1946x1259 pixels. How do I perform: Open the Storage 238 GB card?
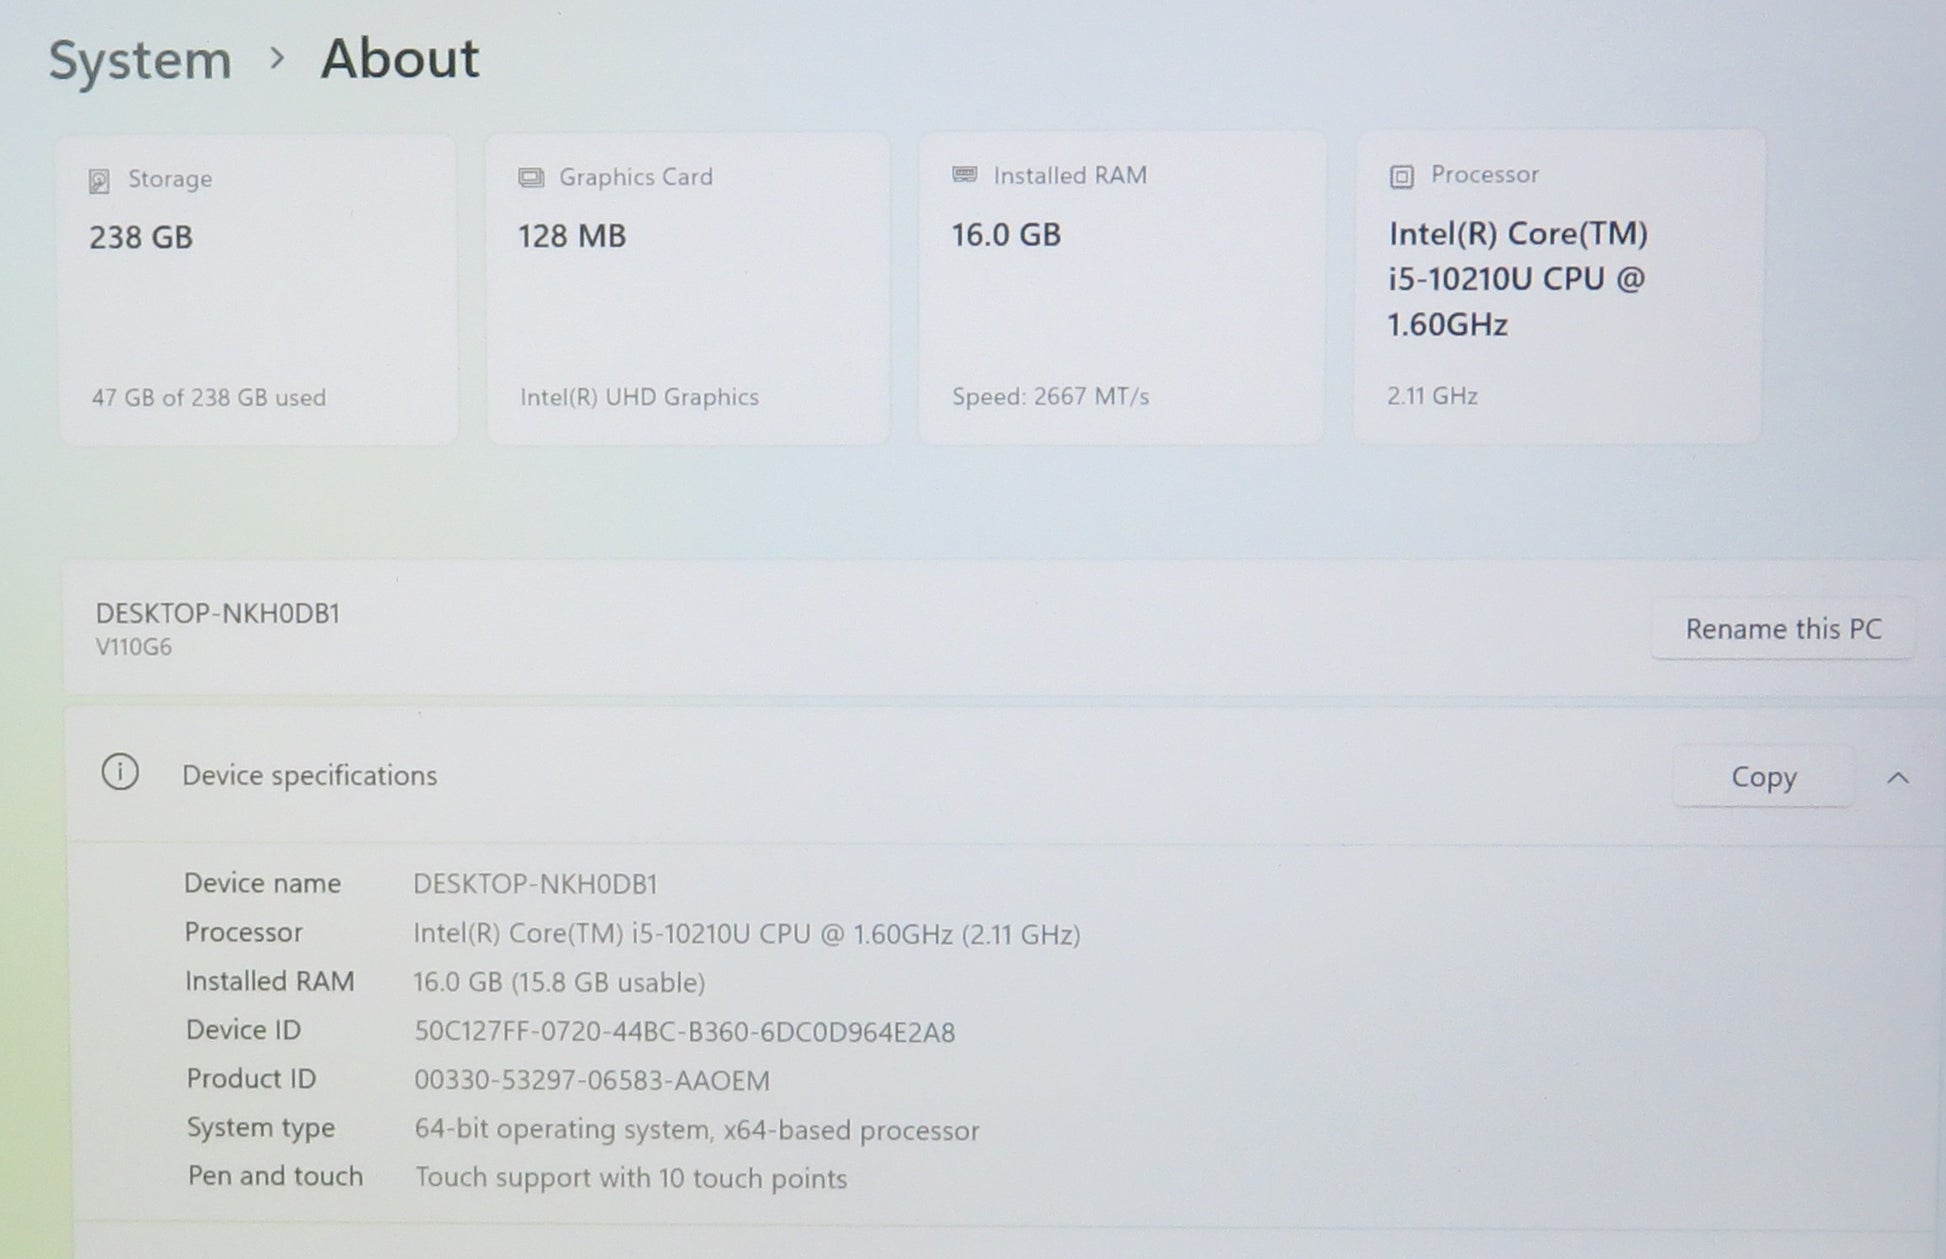click(258, 290)
